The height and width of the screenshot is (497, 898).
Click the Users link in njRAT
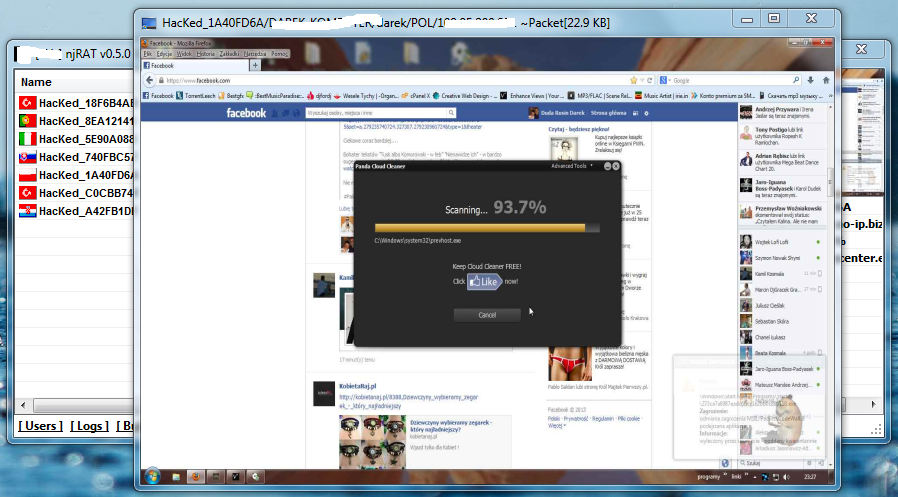(40, 426)
